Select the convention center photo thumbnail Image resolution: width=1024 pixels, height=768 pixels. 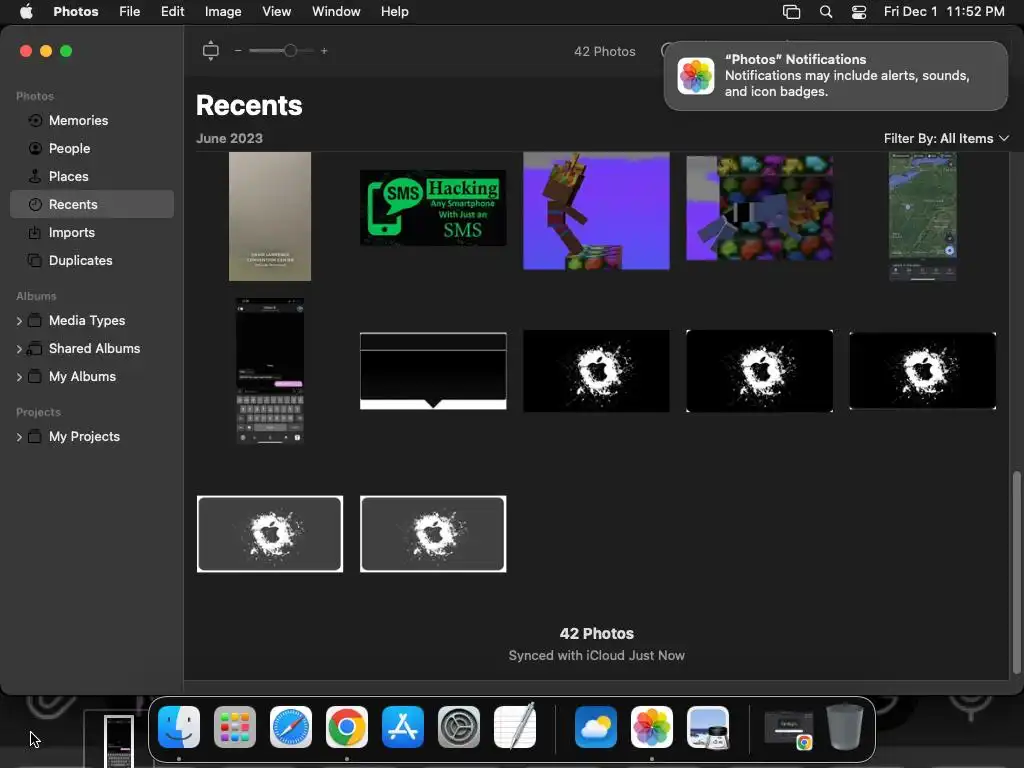point(270,216)
